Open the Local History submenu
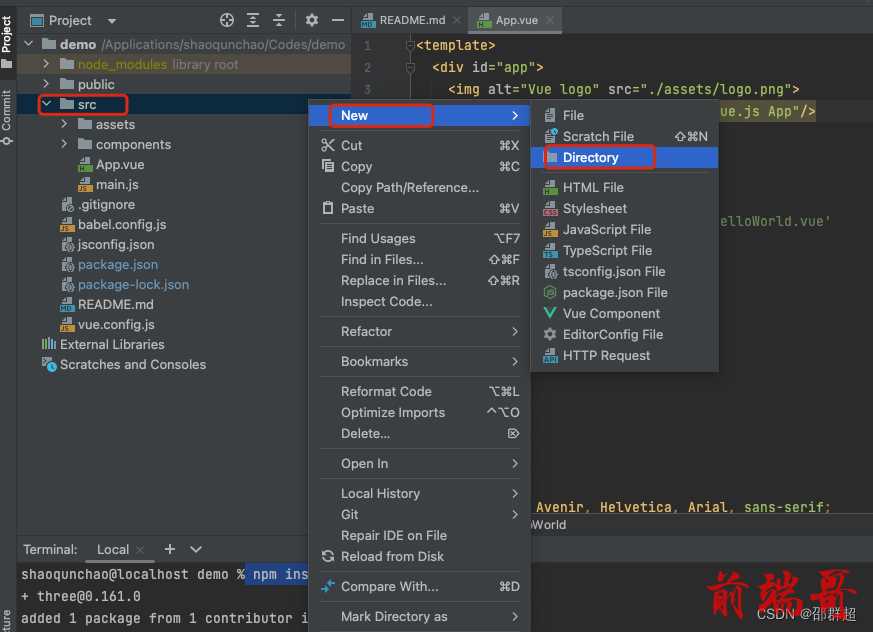This screenshot has width=873, height=632. point(419,494)
